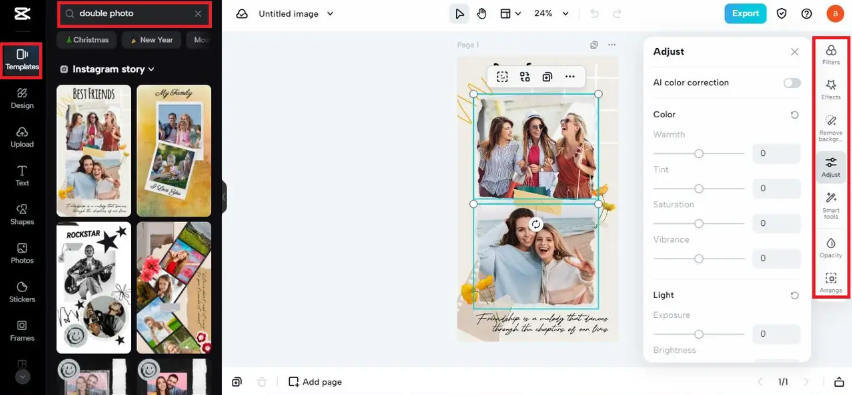This screenshot has height=395, width=852.
Task: Click the Tint slider handle
Action: click(x=699, y=189)
